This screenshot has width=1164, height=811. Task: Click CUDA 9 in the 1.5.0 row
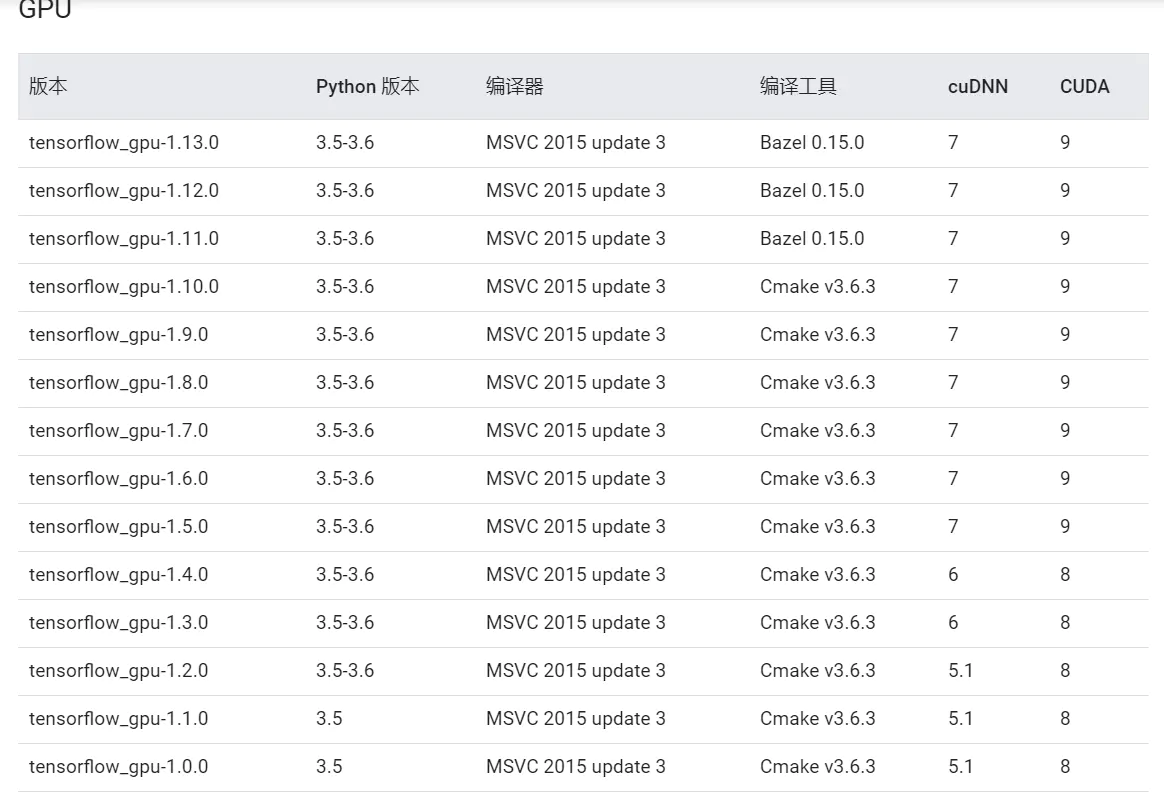pos(1065,527)
